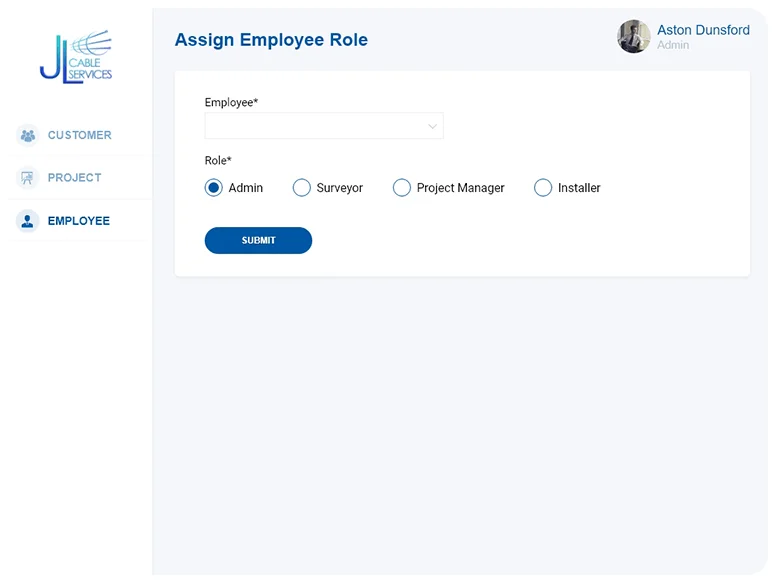Pick the Project Manager radio button
Image resolution: width=776 pixels, height=583 pixels.
coord(402,188)
